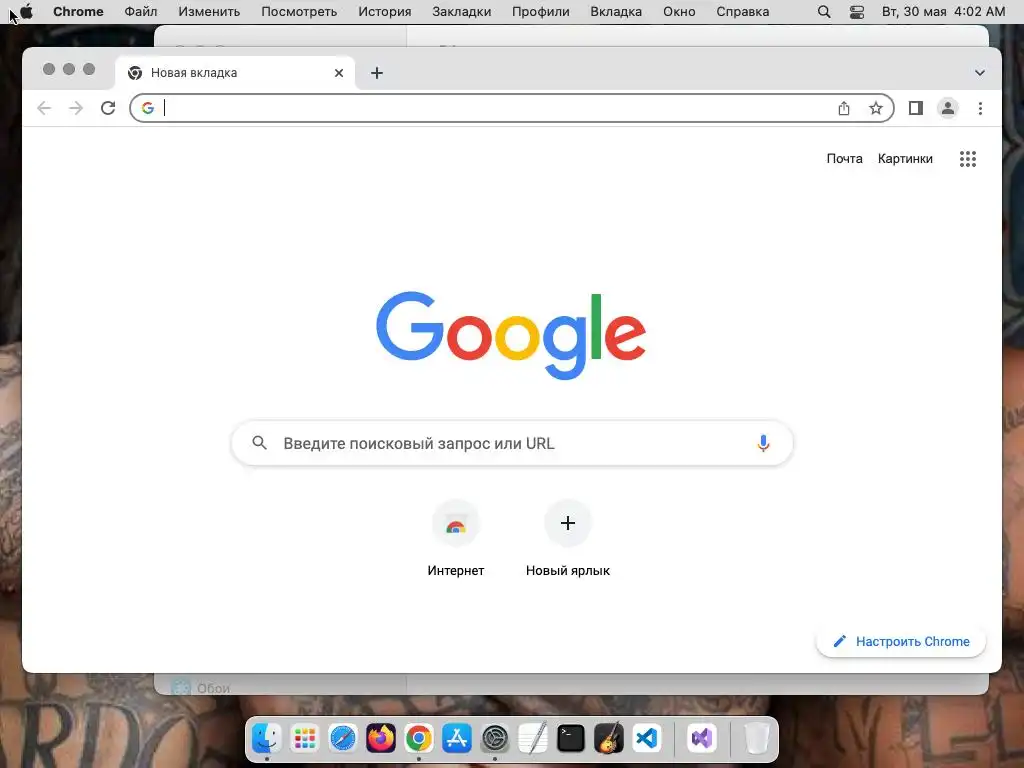
Task: Open the Посмотреть menu
Action: point(299,12)
